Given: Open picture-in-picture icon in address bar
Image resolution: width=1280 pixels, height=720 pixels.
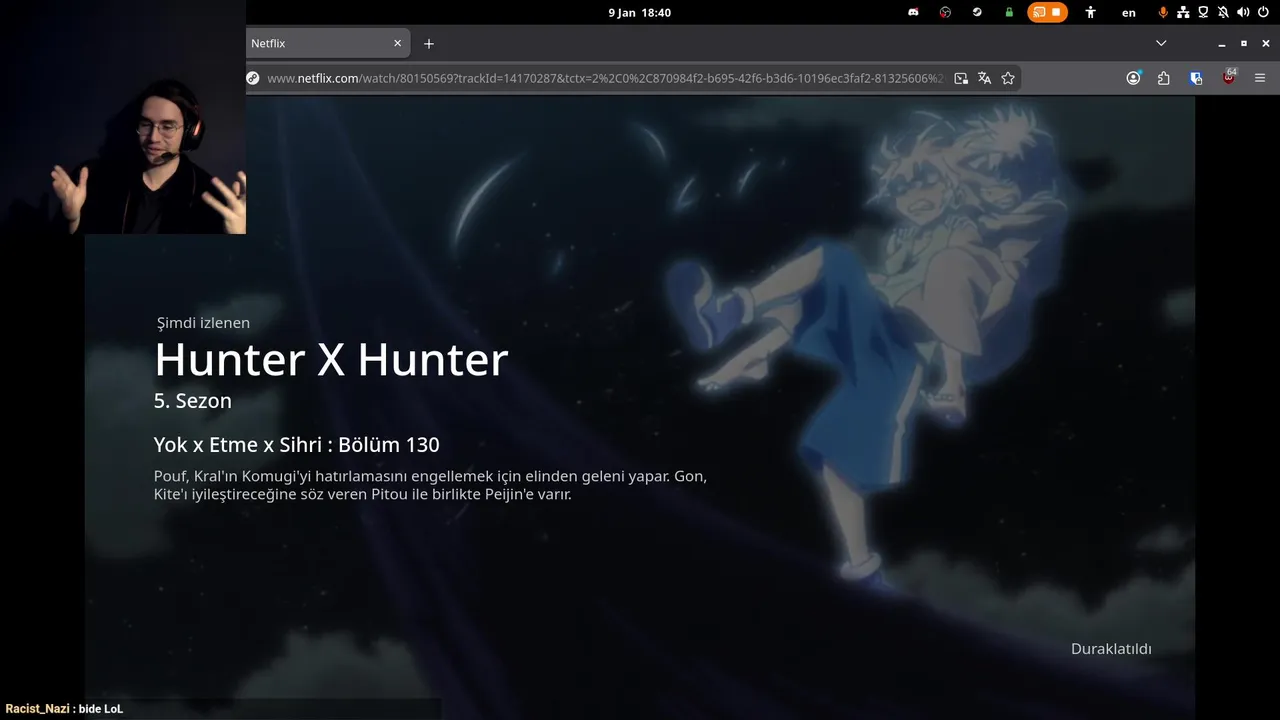Looking at the screenshot, I should 961,78.
